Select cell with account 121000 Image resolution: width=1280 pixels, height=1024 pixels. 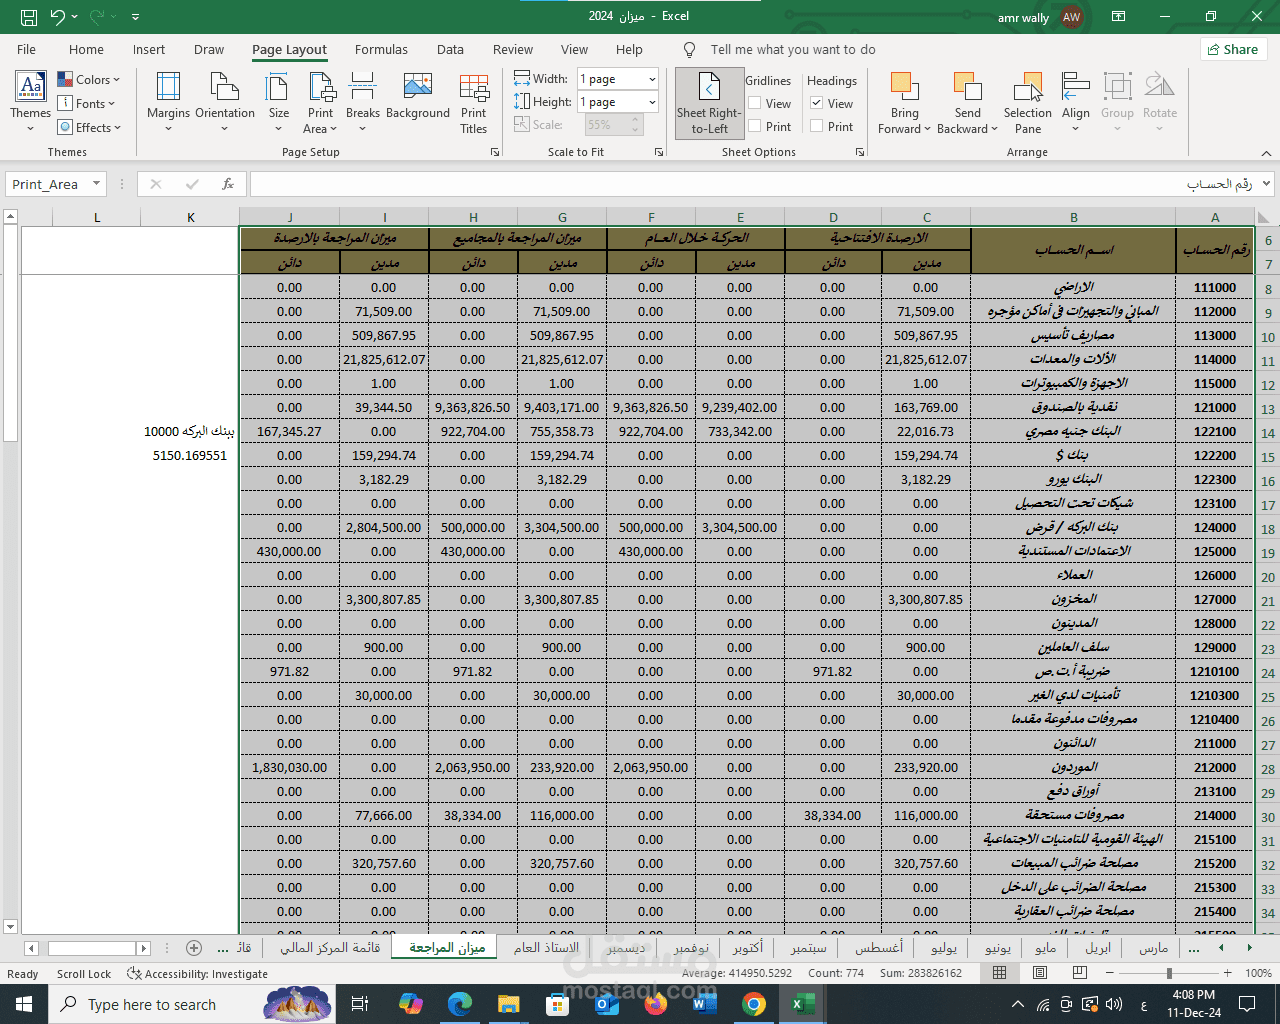[x=1214, y=407]
